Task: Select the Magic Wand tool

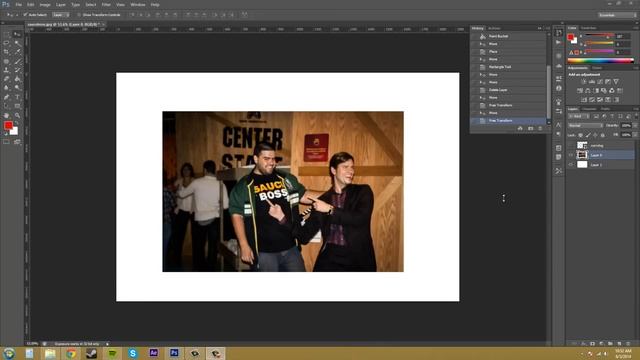Action: pos(17,43)
